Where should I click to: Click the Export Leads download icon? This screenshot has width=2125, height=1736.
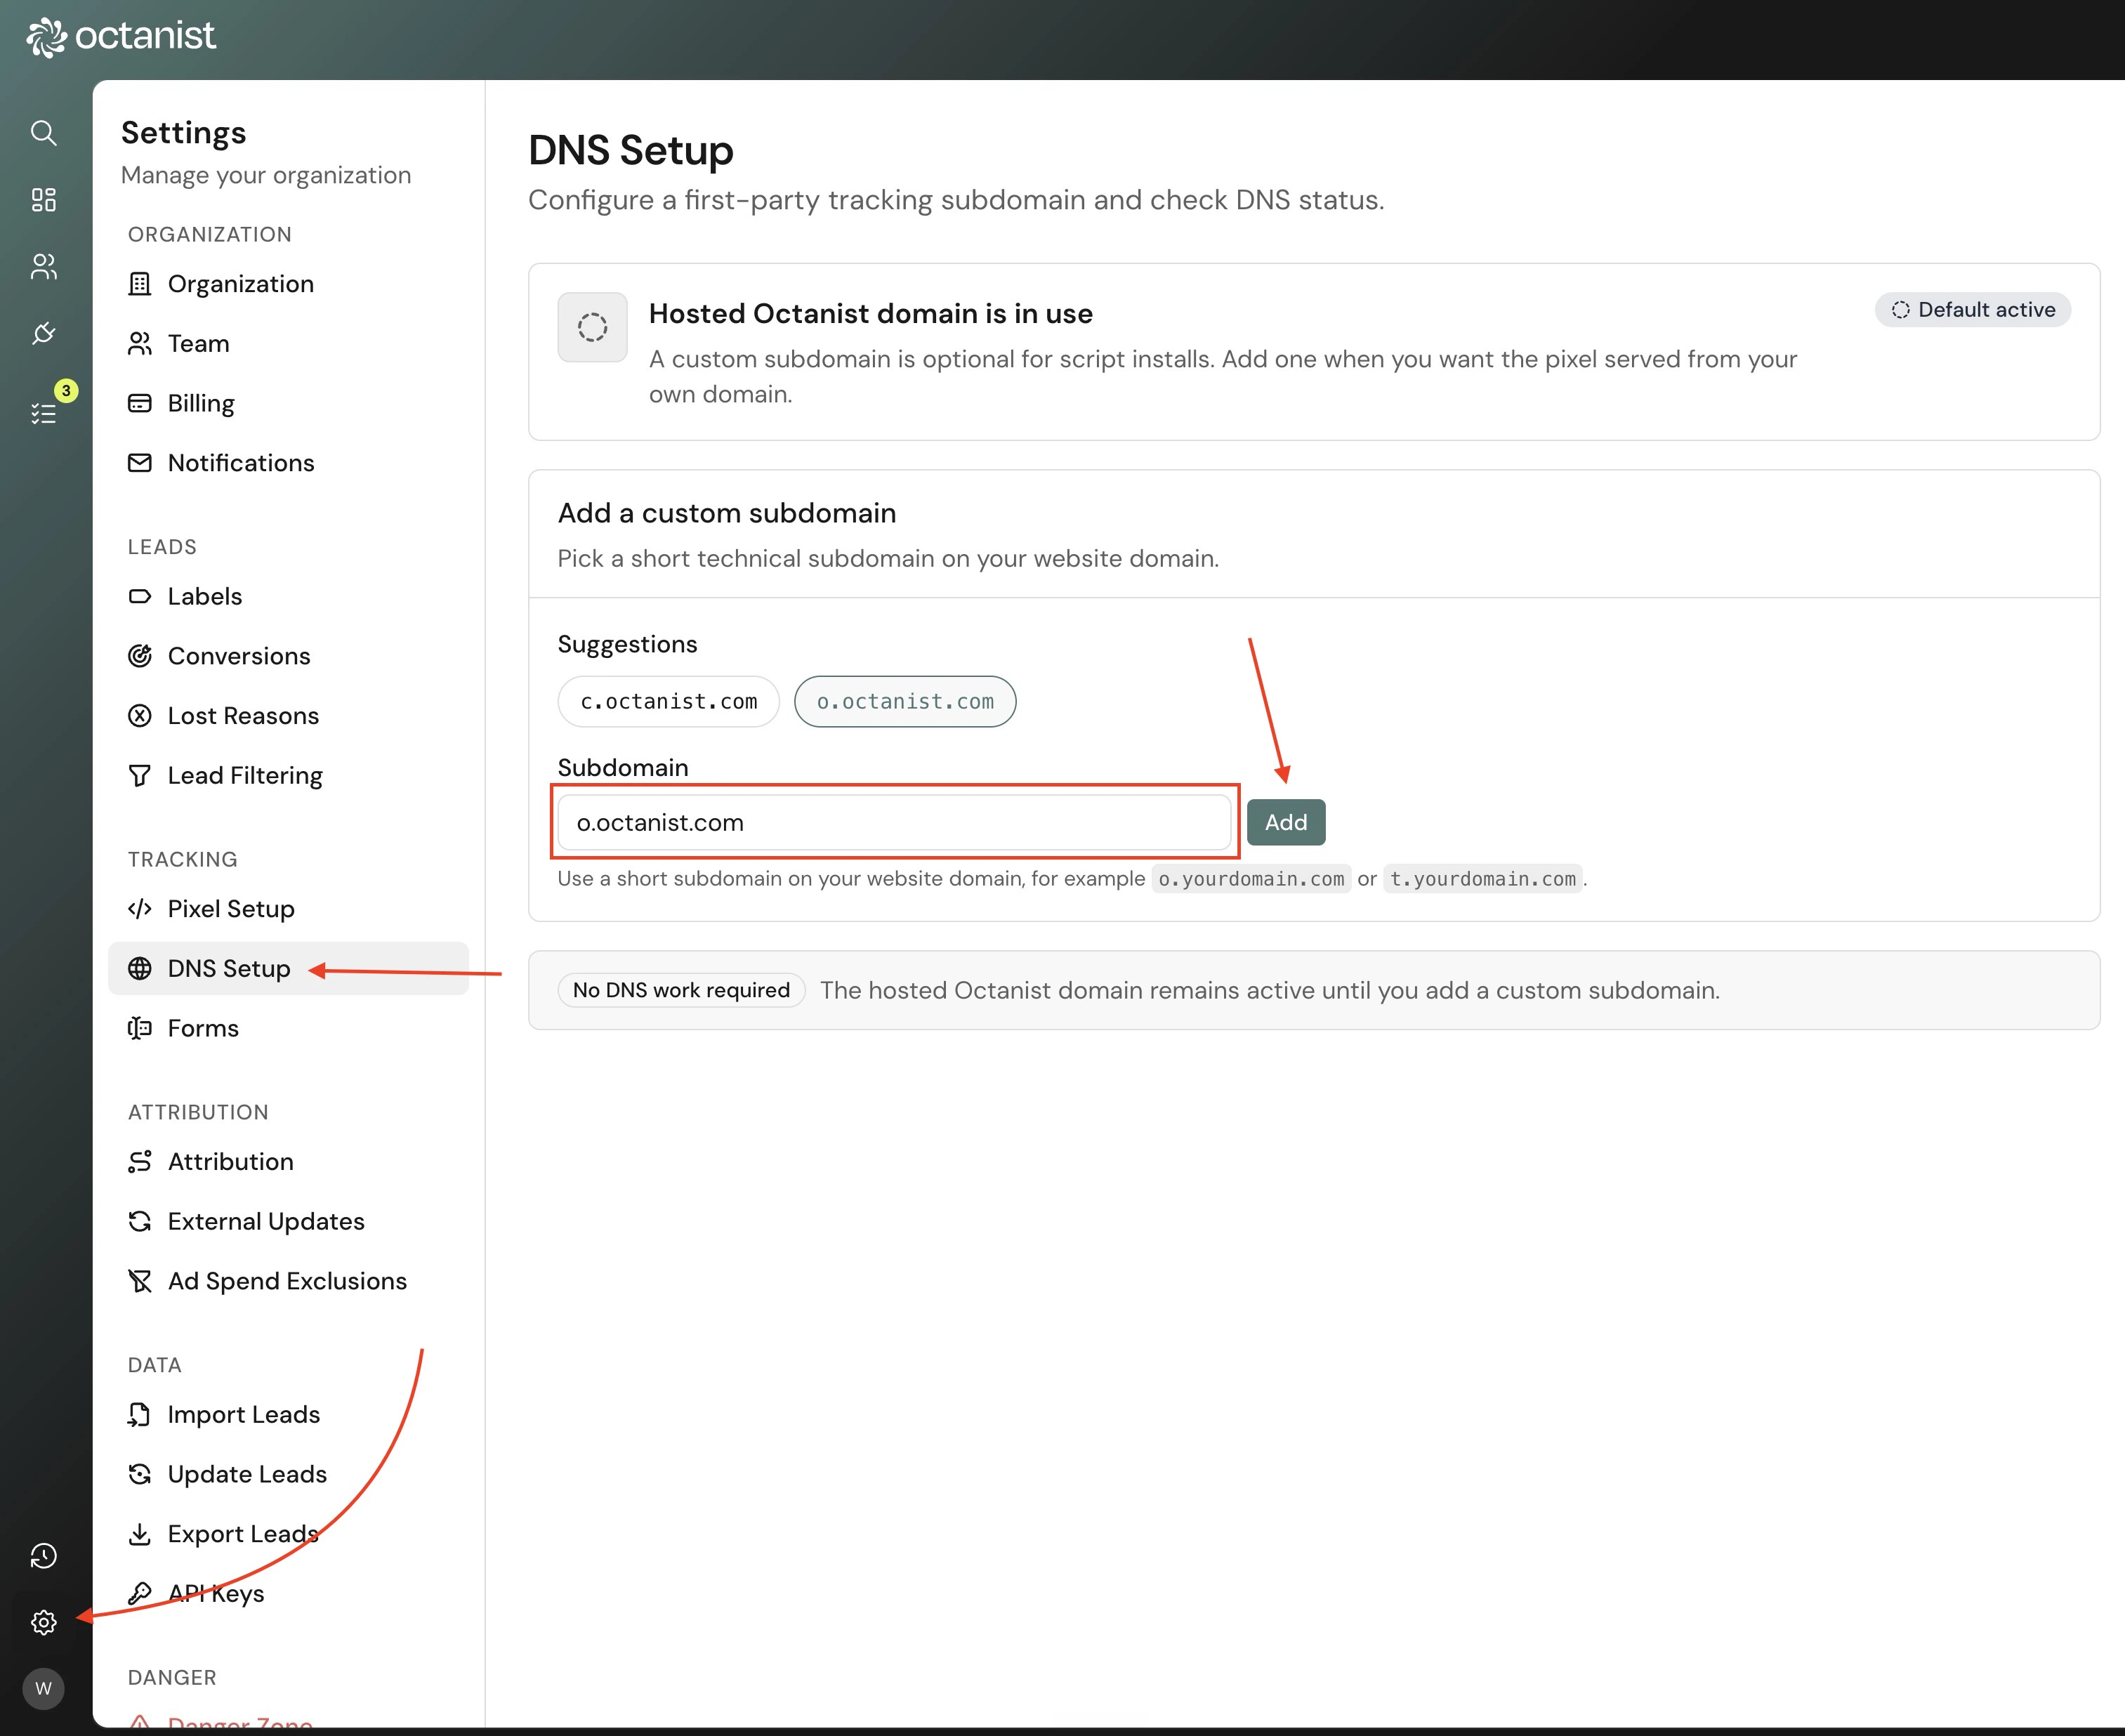pos(140,1534)
